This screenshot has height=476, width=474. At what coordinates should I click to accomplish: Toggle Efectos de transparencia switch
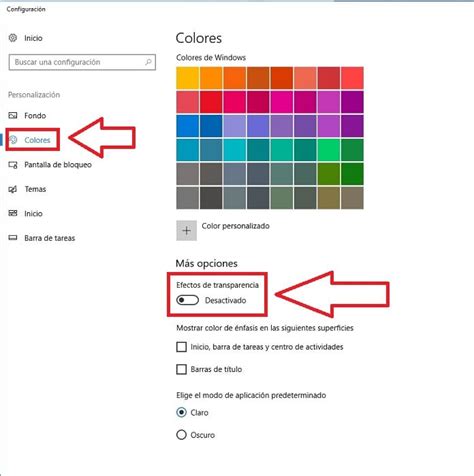(x=187, y=300)
